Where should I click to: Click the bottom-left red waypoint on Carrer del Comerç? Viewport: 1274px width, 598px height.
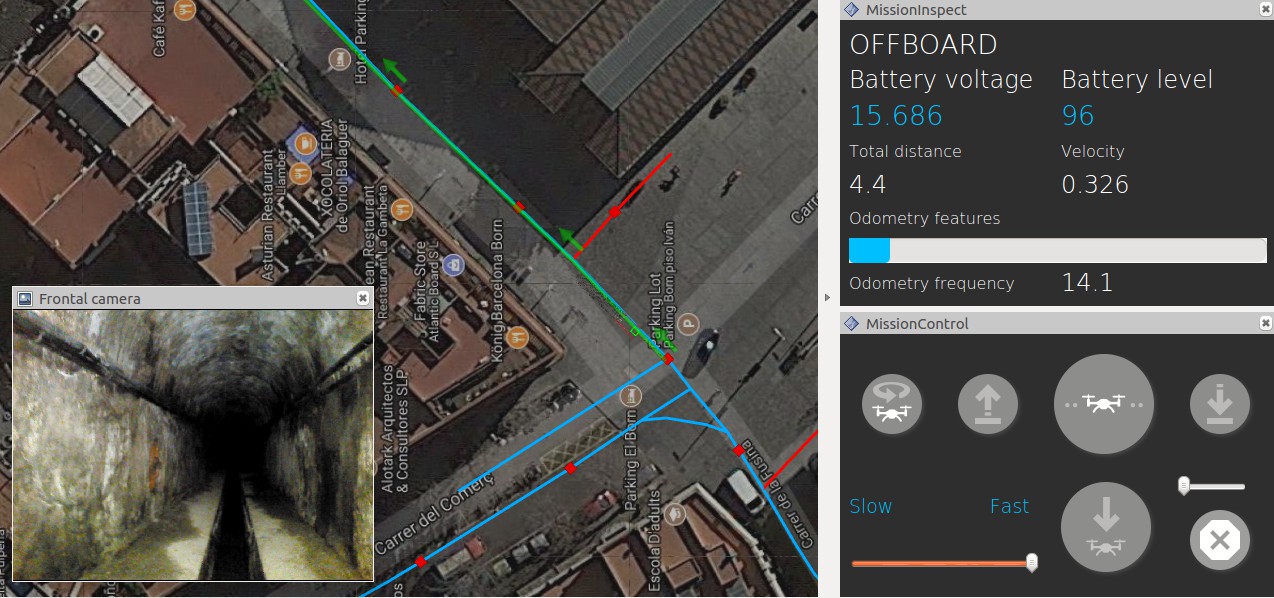point(420,562)
